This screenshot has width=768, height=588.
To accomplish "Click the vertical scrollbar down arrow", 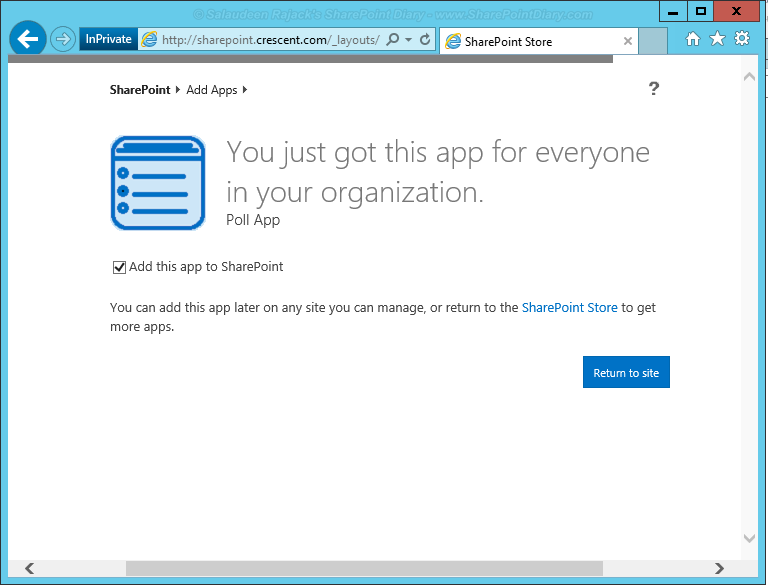I will (749, 539).
